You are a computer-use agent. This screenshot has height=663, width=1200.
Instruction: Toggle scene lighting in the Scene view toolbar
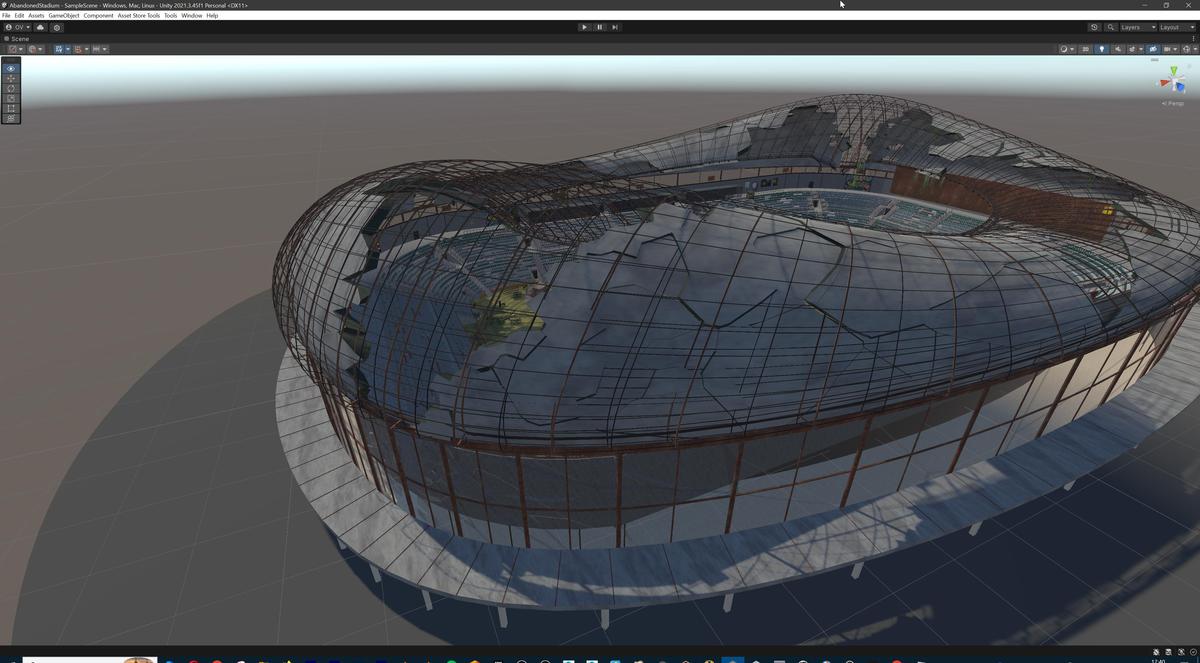pos(1102,48)
